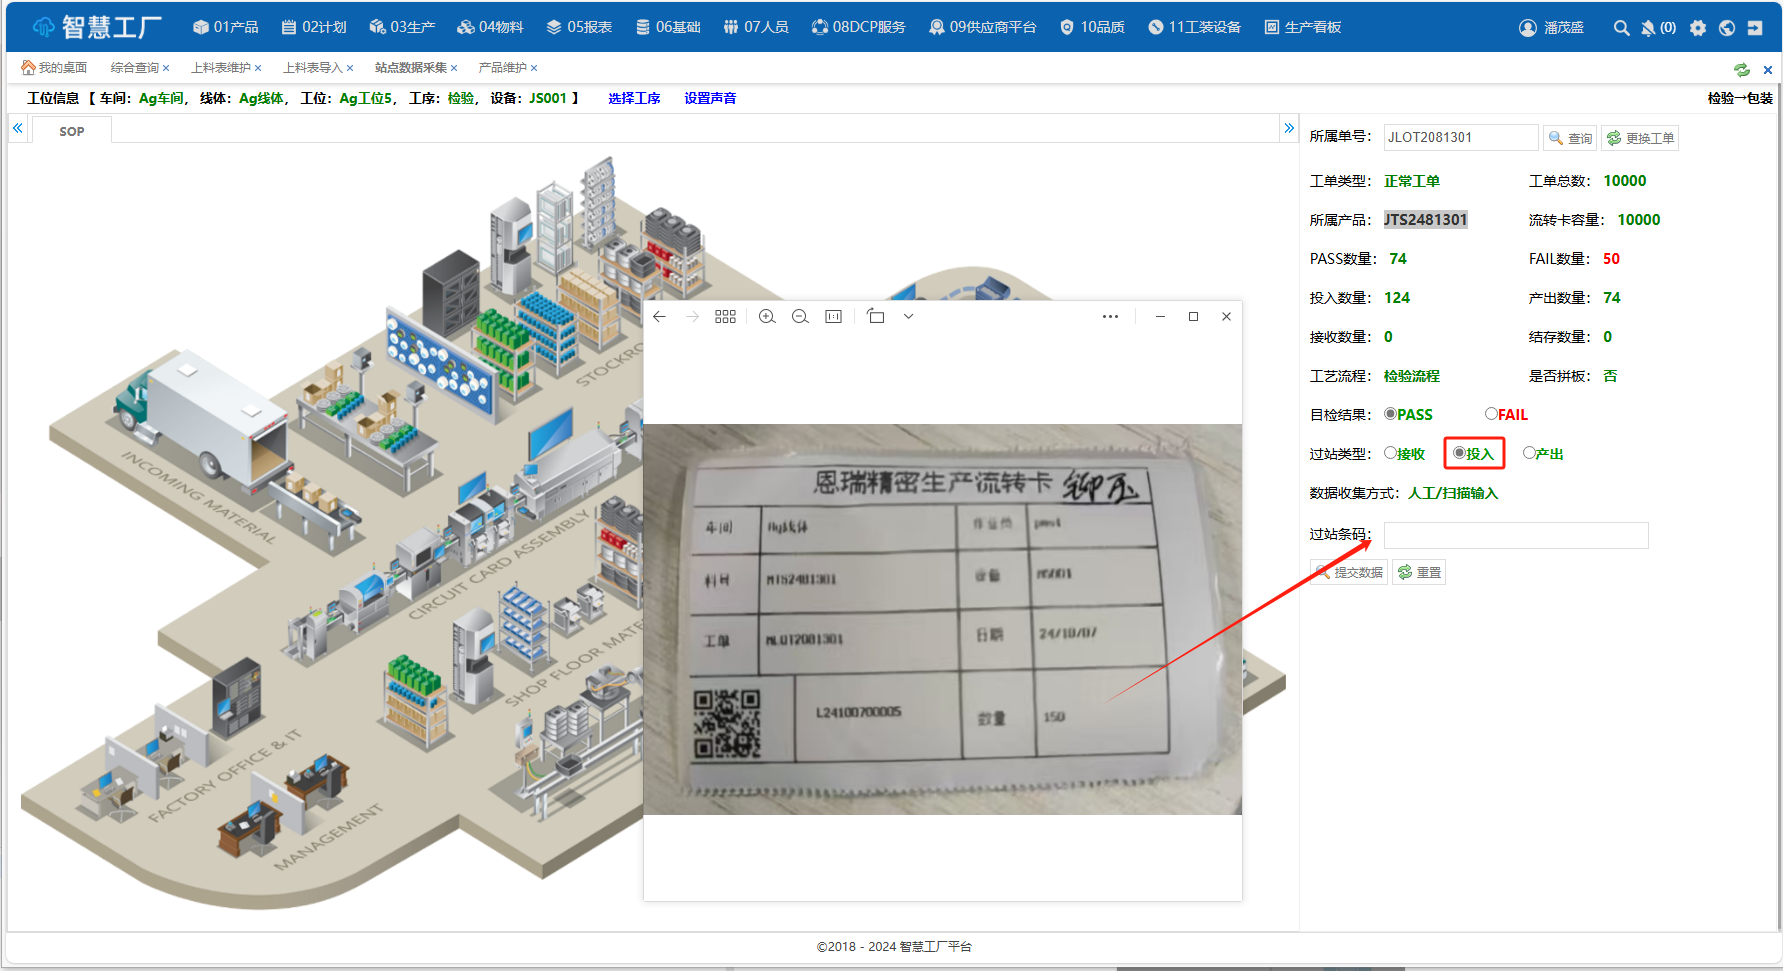1783x971 pixels.
Task: Click the 过站条码 input field
Action: pos(1515,535)
